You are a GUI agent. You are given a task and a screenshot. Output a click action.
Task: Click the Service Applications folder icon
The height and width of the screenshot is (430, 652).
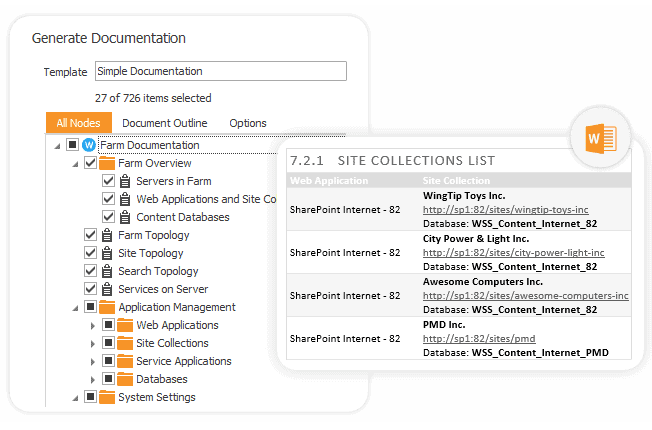(125, 362)
